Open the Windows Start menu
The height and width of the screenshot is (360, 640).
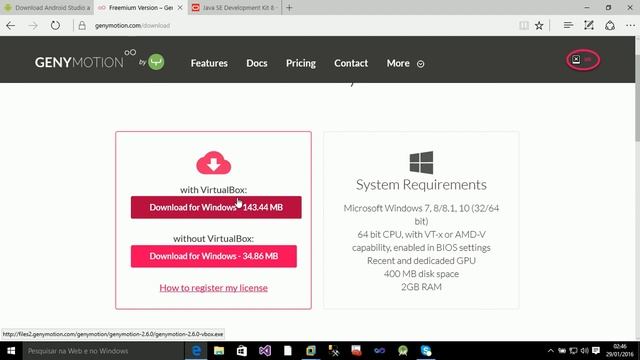coord(11,351)
